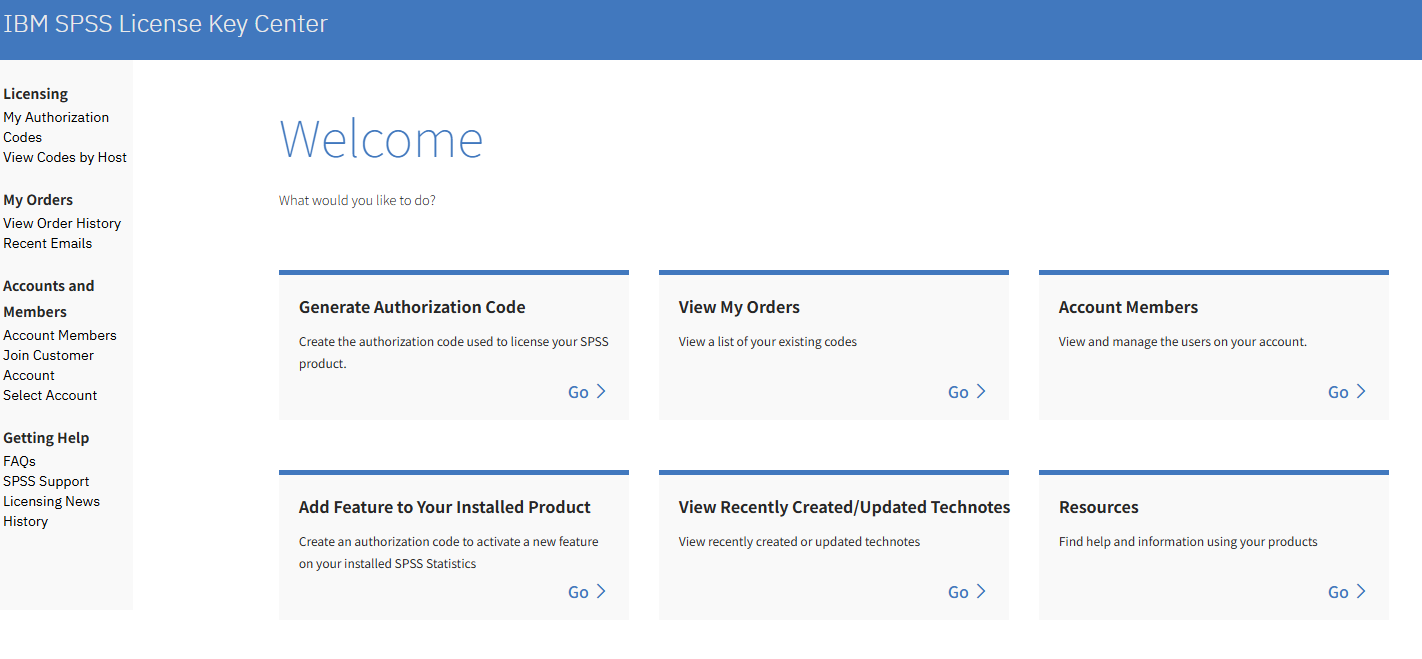Image resolution: width=1422 pixels, height=659 pixels.
Task: Click Go text in Add Feature card
Action: pyautogui.click(x=578, y=592)
